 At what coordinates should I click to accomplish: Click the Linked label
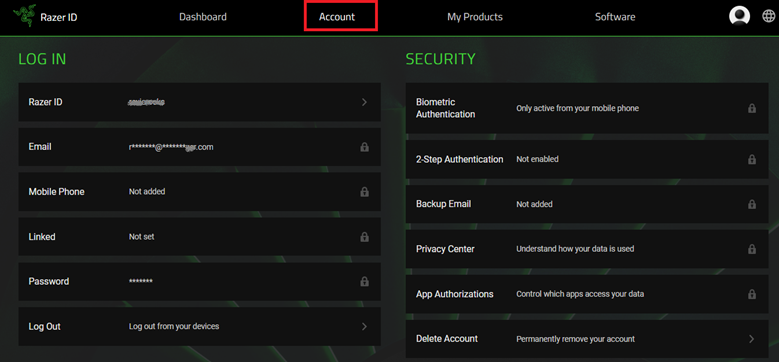click(42, 237)
